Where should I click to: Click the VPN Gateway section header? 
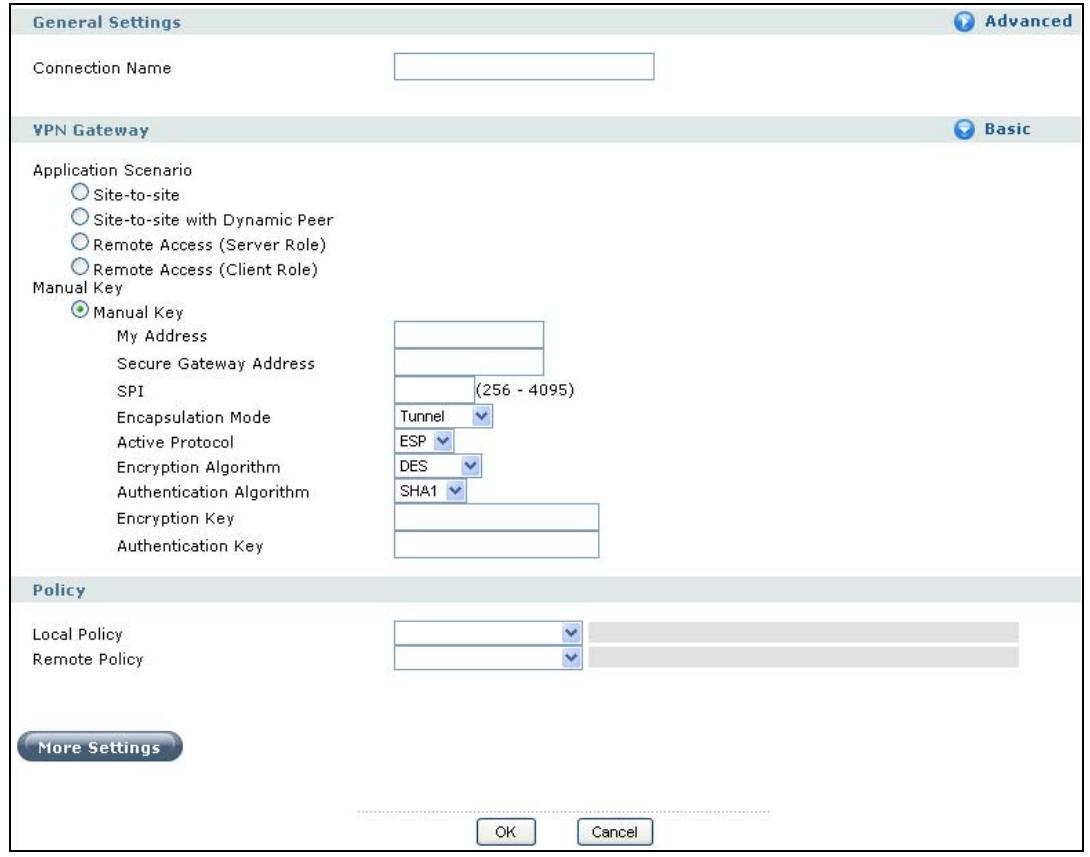coord(90,130)
